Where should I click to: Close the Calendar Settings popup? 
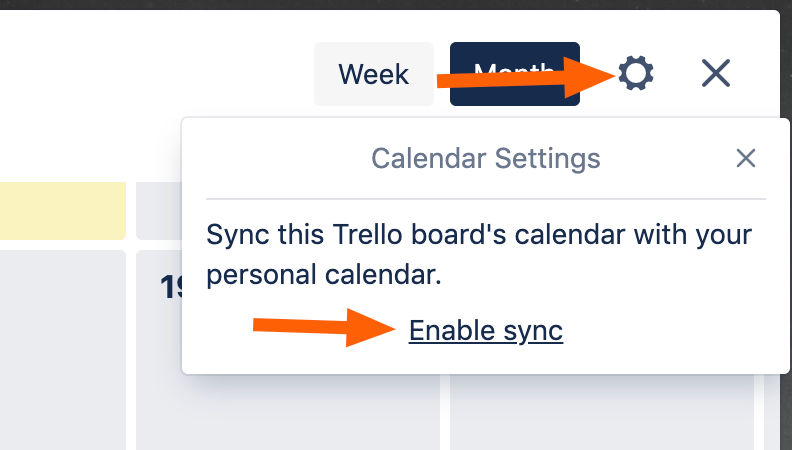[746, 158]
